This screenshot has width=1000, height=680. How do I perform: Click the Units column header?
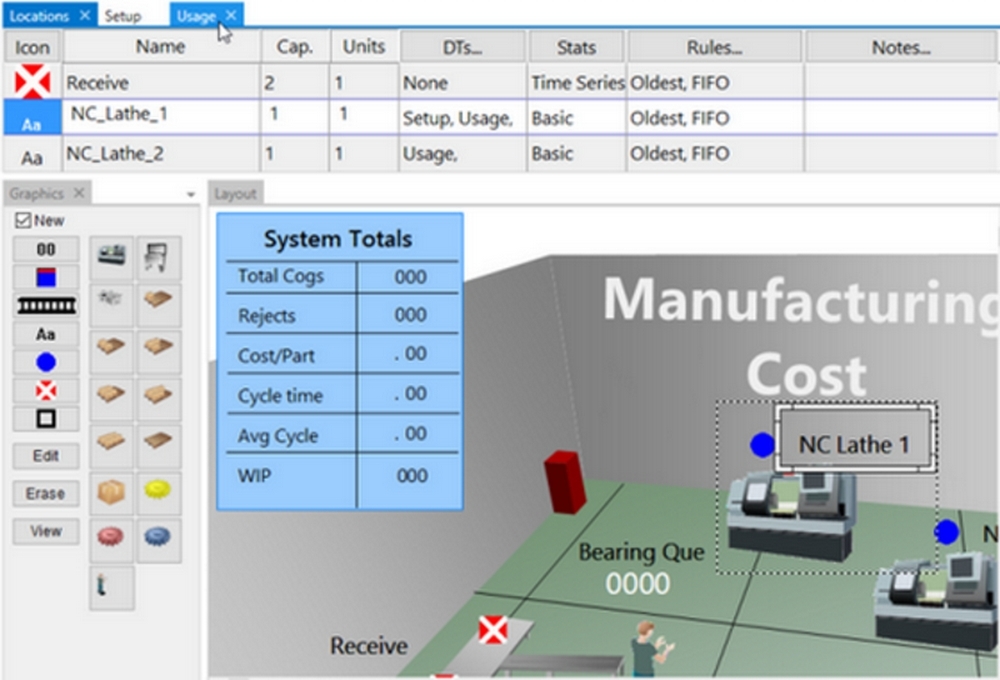(364, 47)
